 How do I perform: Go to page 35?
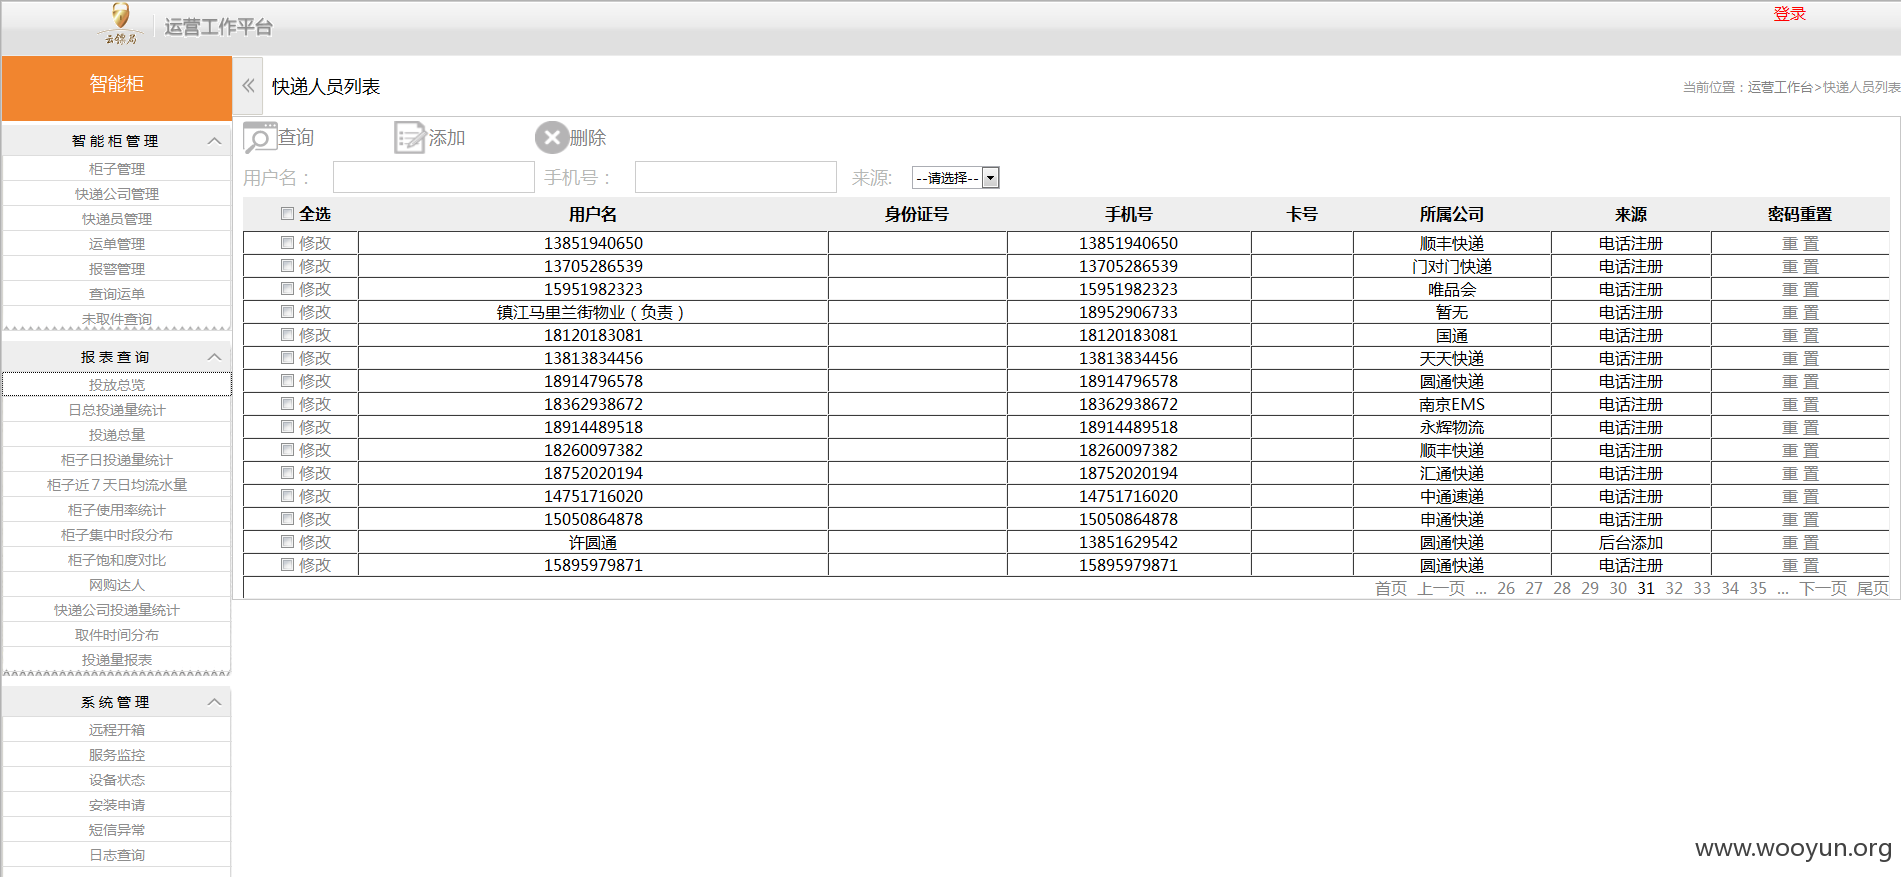click(x=1758, y=588)
